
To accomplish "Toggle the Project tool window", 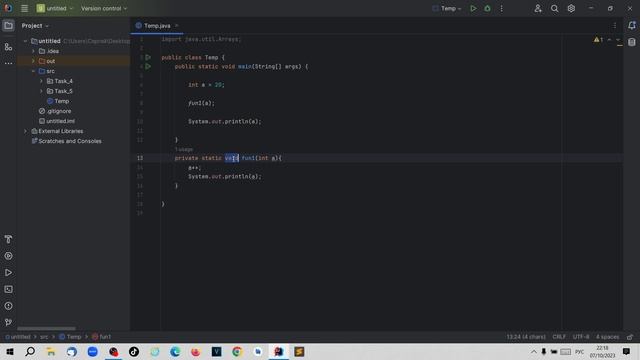I will point(8,26).
